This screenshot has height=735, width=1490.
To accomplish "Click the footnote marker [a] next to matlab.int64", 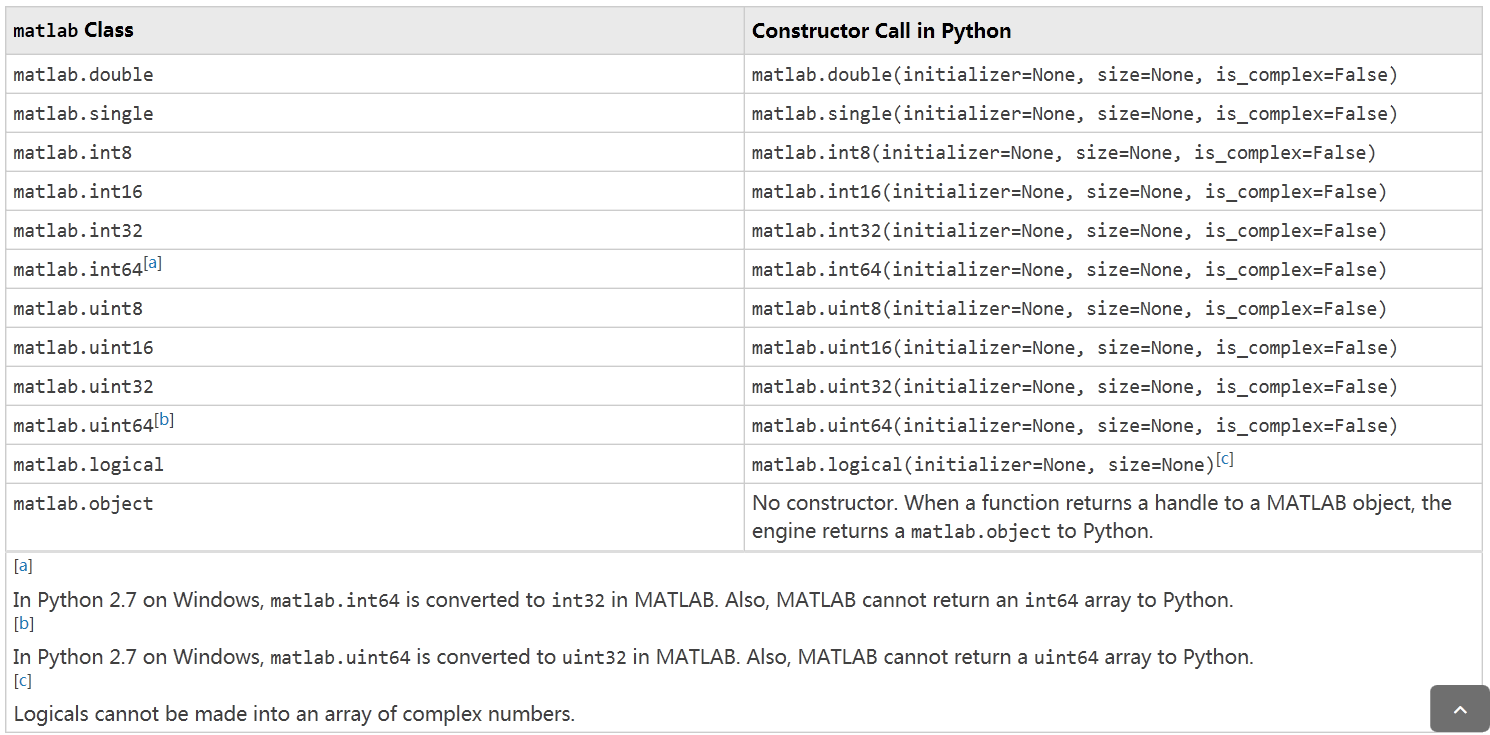I will point(152,262).
